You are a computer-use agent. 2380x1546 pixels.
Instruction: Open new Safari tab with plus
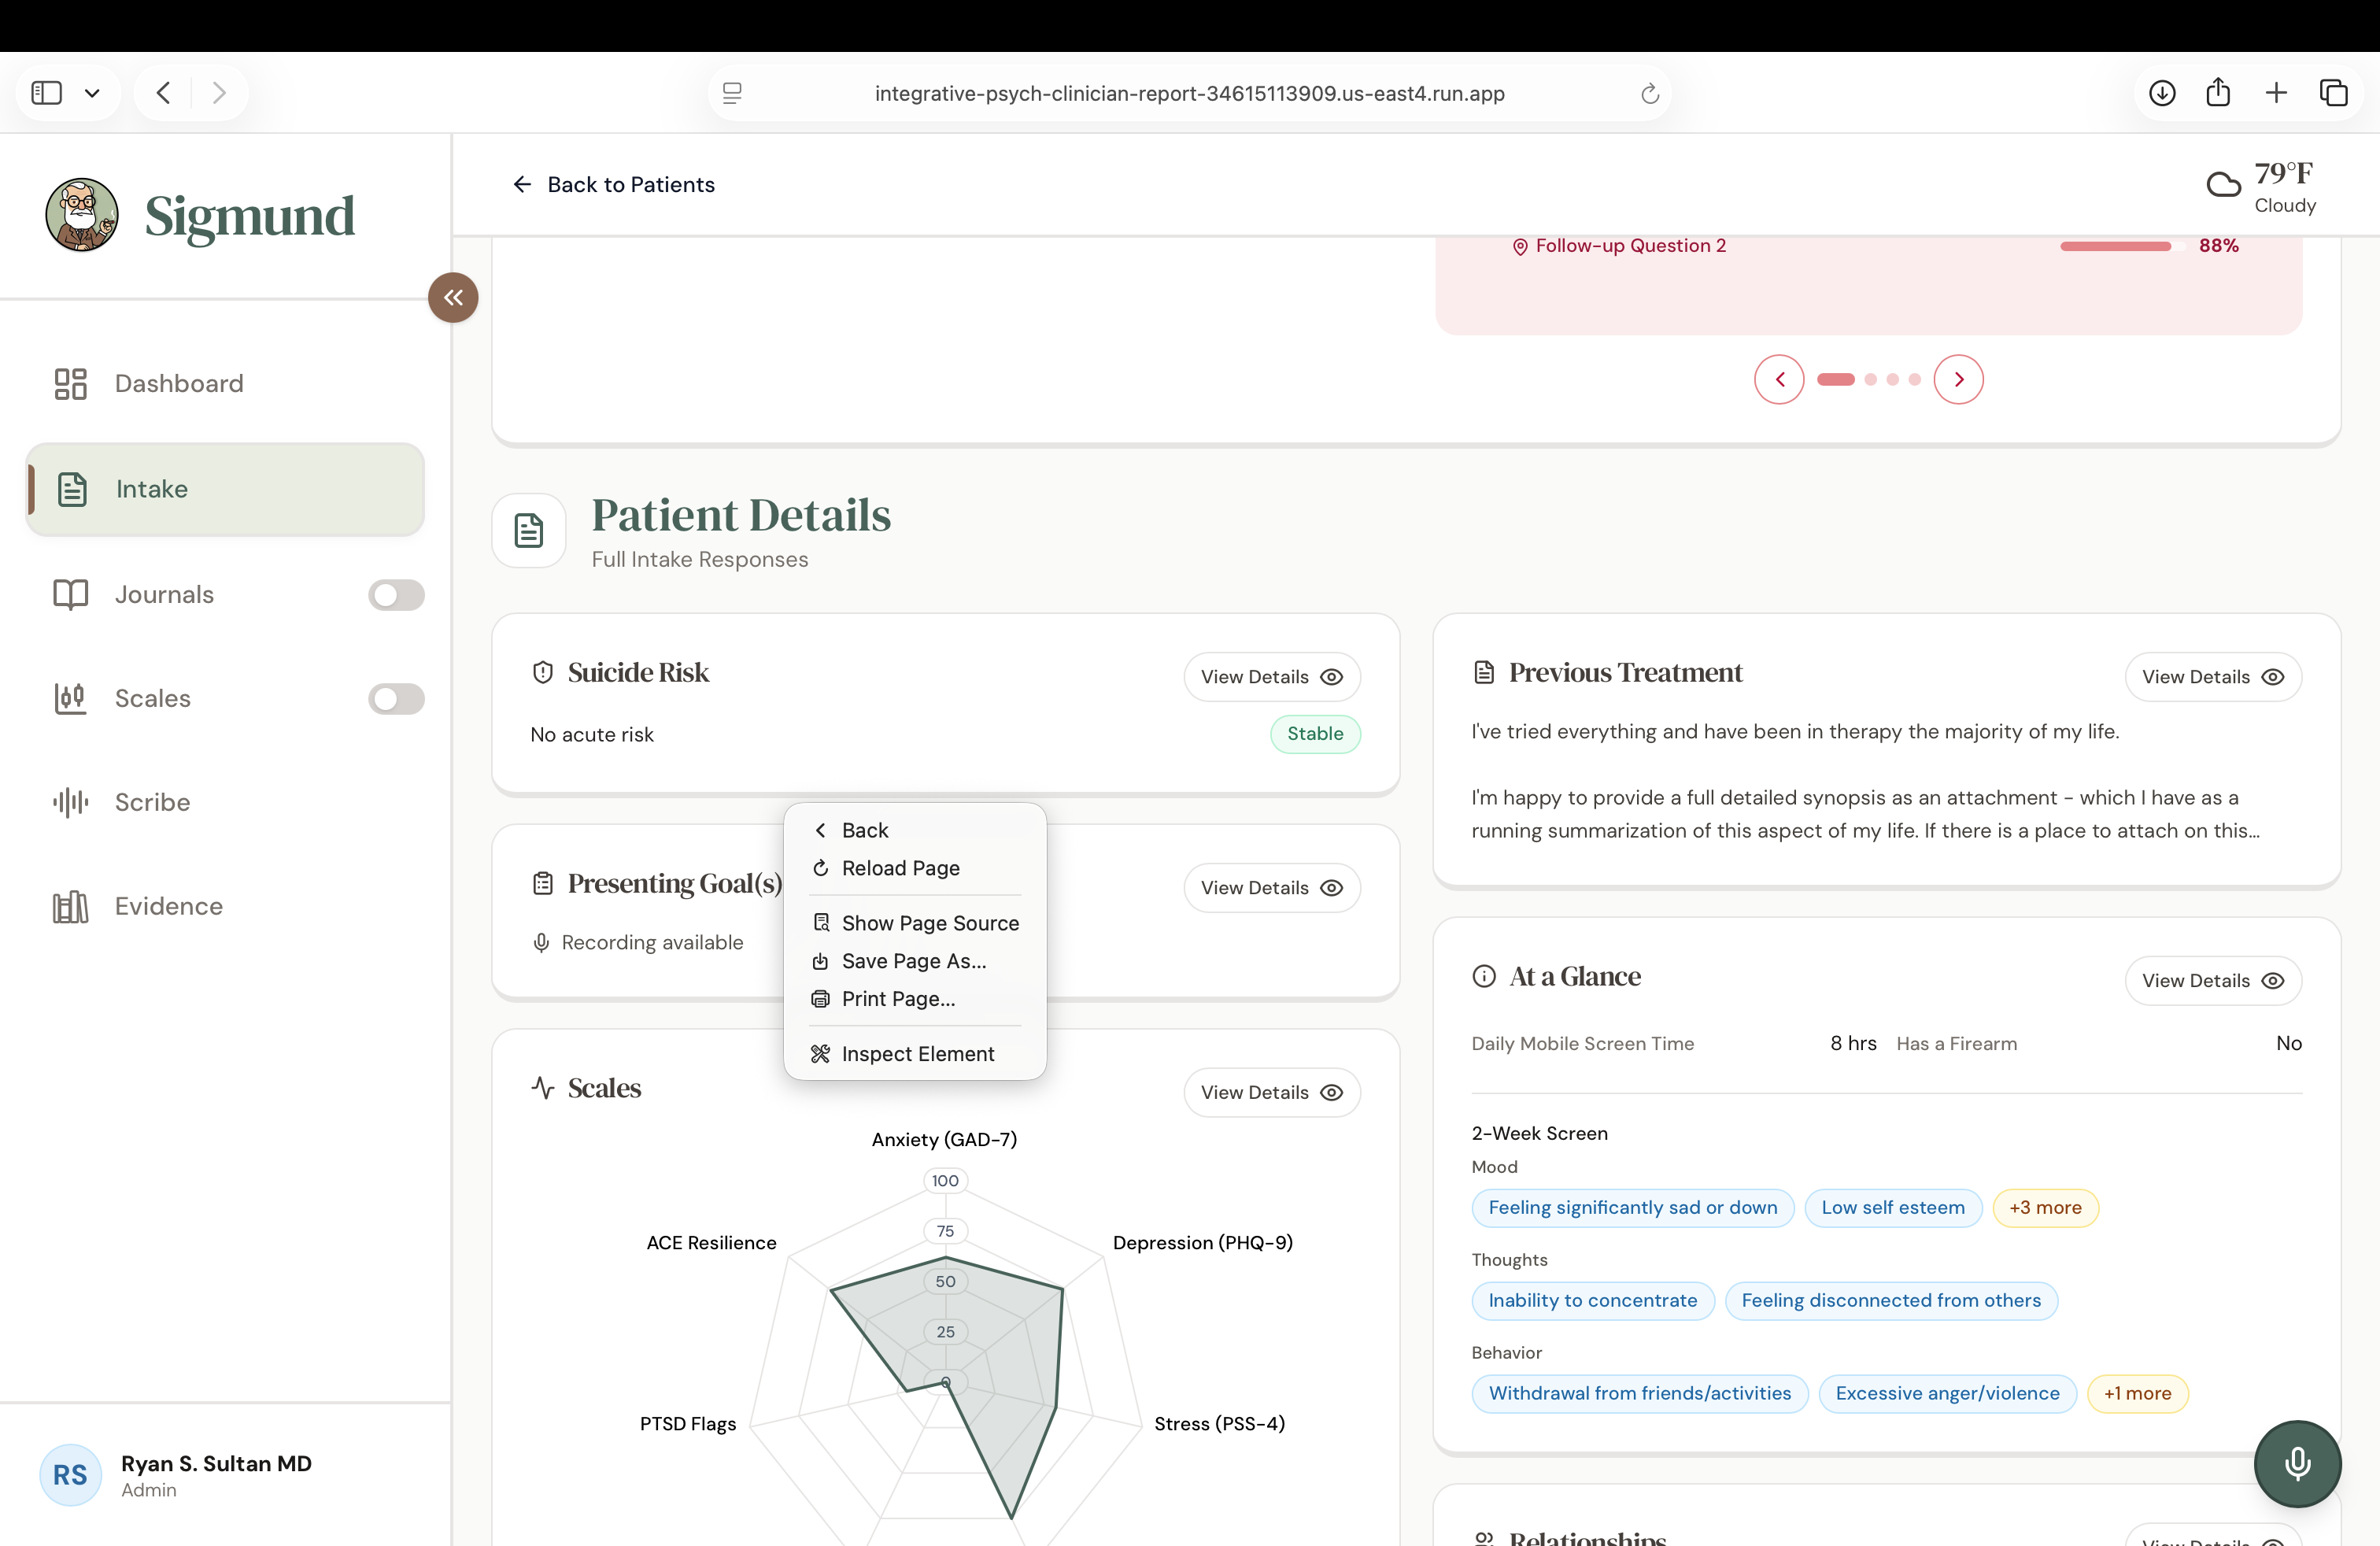(2276, 93)
